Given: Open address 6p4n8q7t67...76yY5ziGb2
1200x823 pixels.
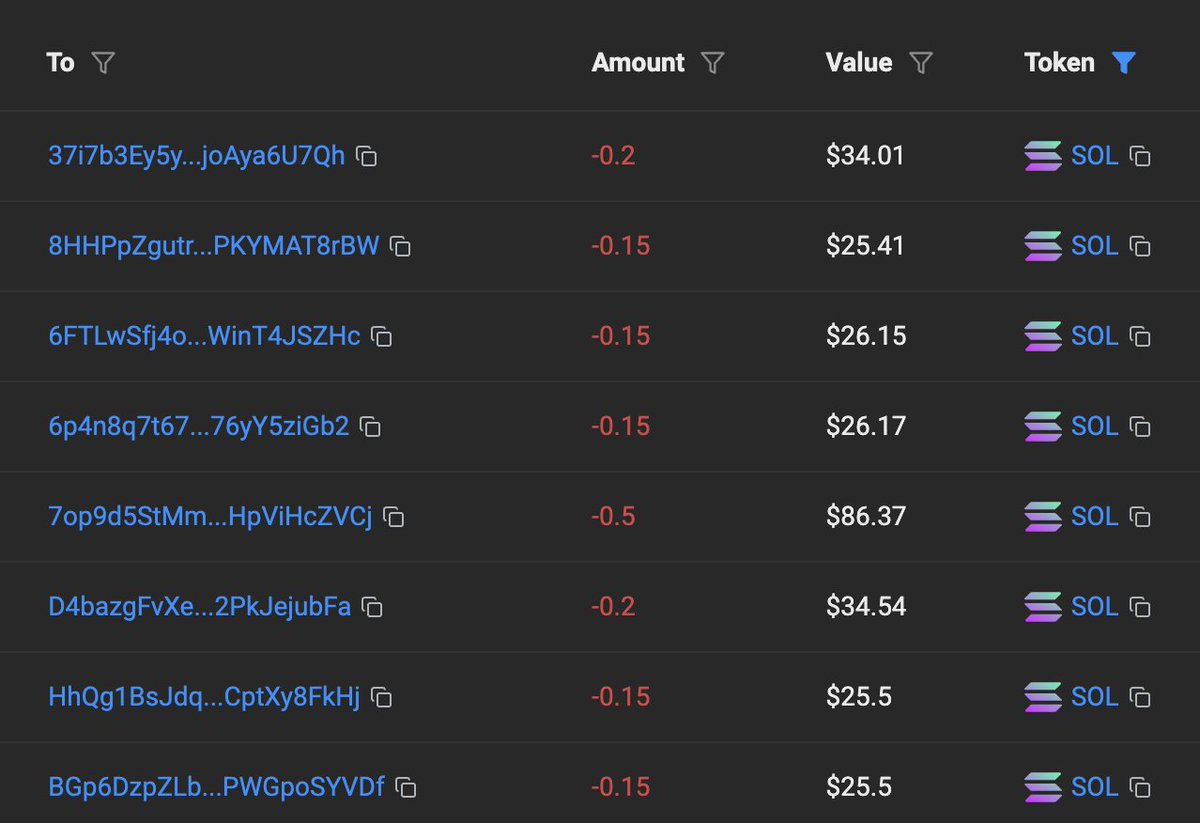Looking at the screenshot, I should 199,427.
